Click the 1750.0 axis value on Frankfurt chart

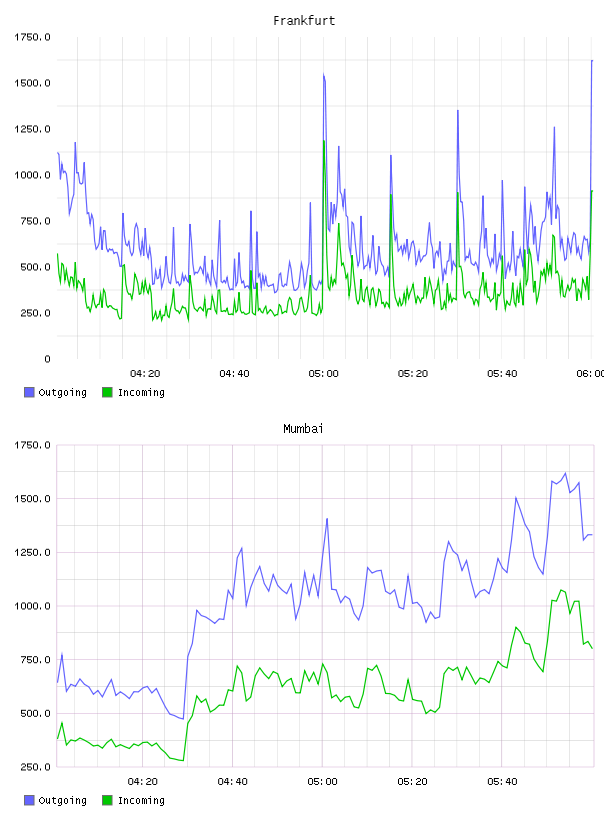[x=32, y=37]
